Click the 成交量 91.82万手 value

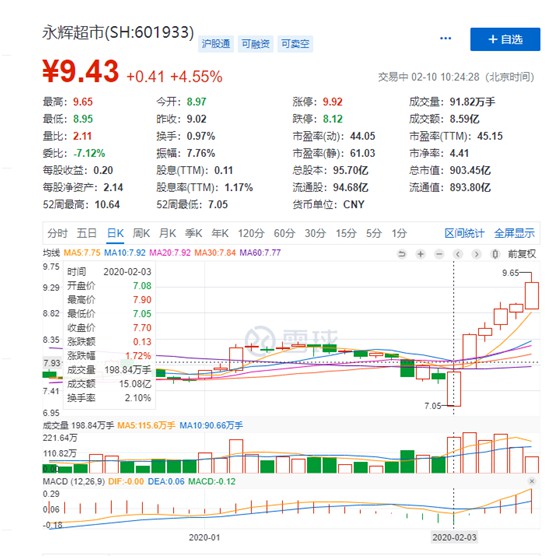pyautogui.click(x=472, y=102)
